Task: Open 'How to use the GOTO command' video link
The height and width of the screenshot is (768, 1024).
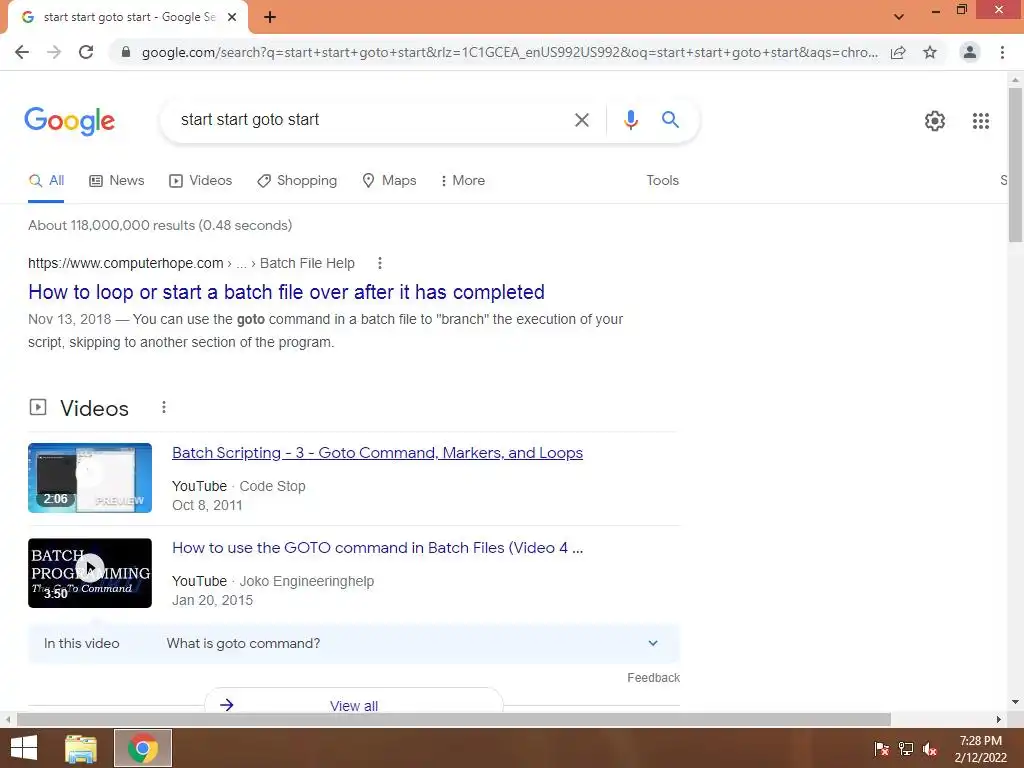Action: coord(377,548)
